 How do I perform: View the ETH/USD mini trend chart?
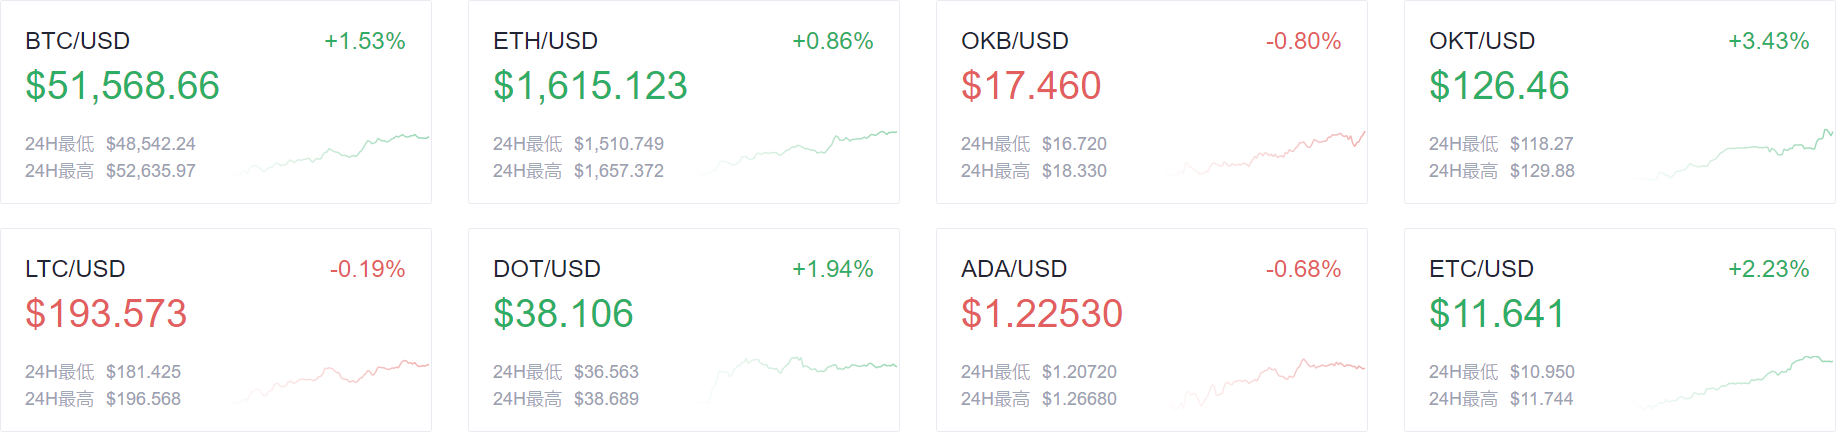(x=798, y=153)
